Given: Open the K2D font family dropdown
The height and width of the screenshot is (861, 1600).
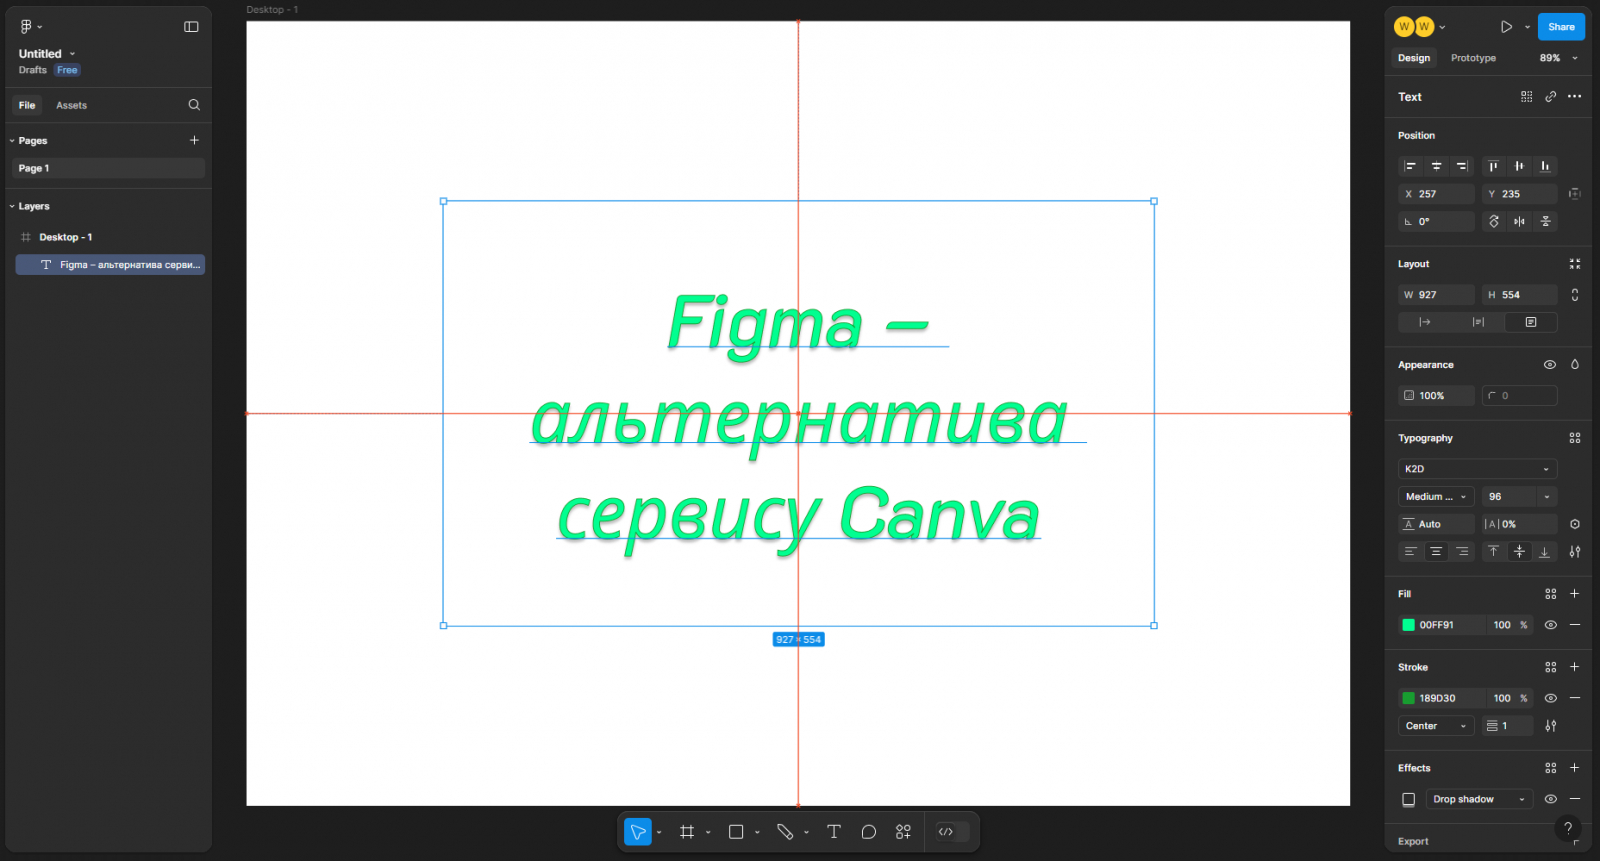Looking at the screenshot, I should [x=1477, y=469].
